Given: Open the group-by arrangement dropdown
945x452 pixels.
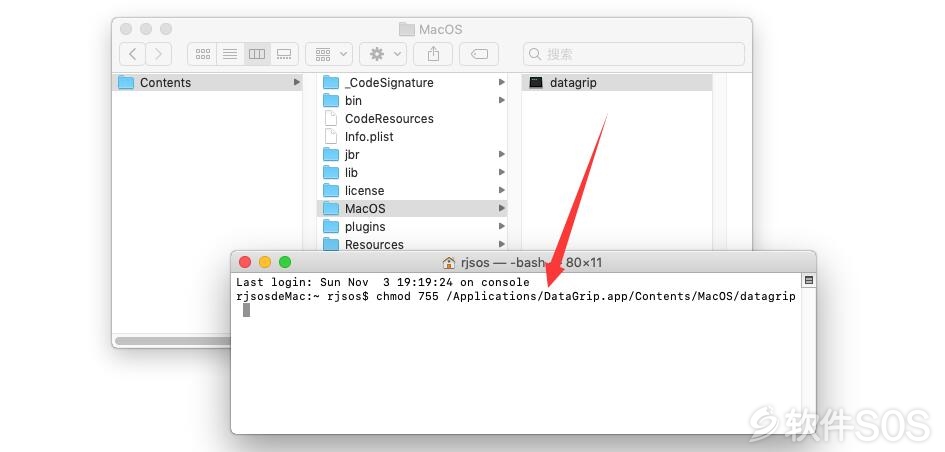Looking at the screenshot, I should 329,54.
